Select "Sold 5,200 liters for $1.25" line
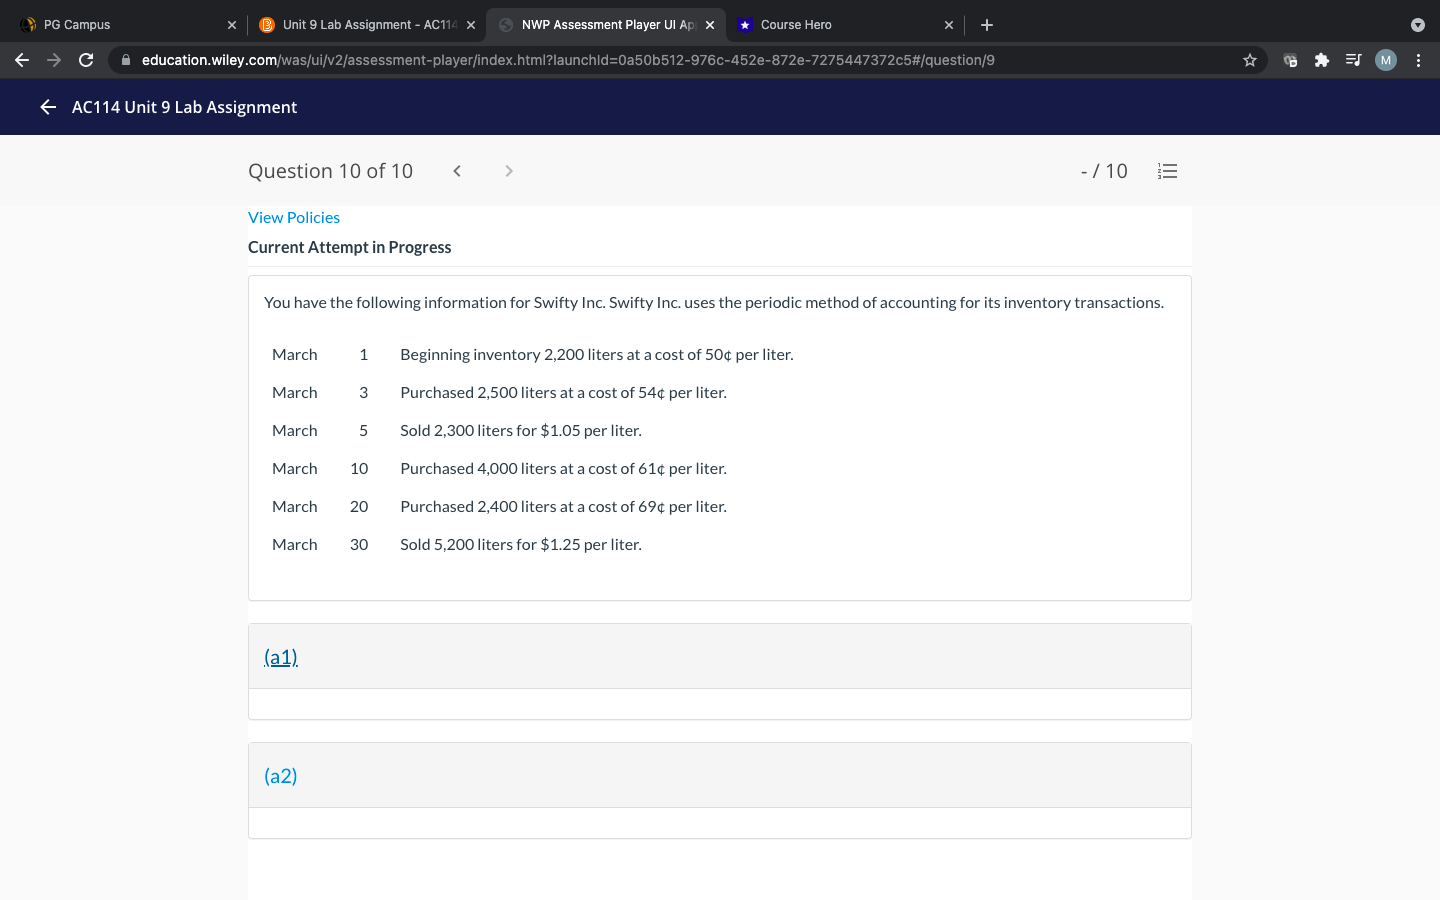 (521, 545)
